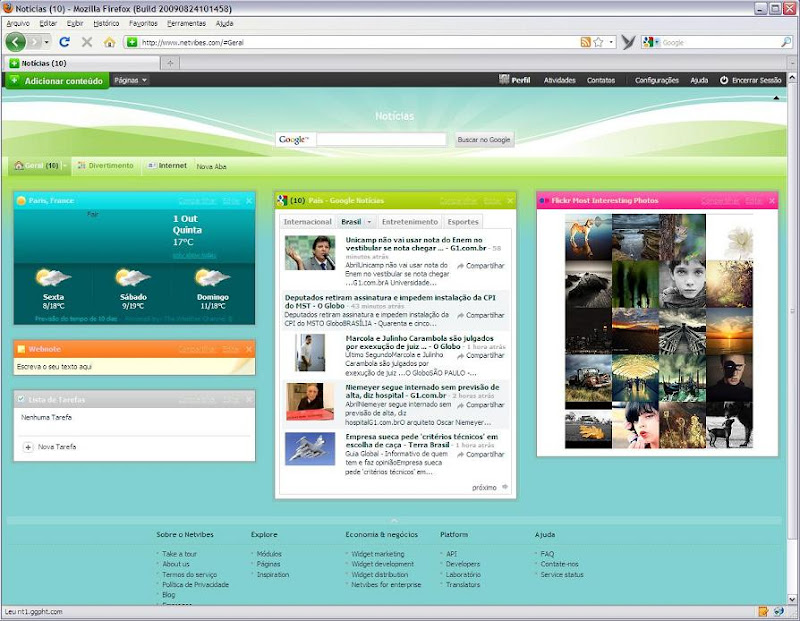Open the Geral tab options arrow
The image size is (800, 621).
(65, 166)
